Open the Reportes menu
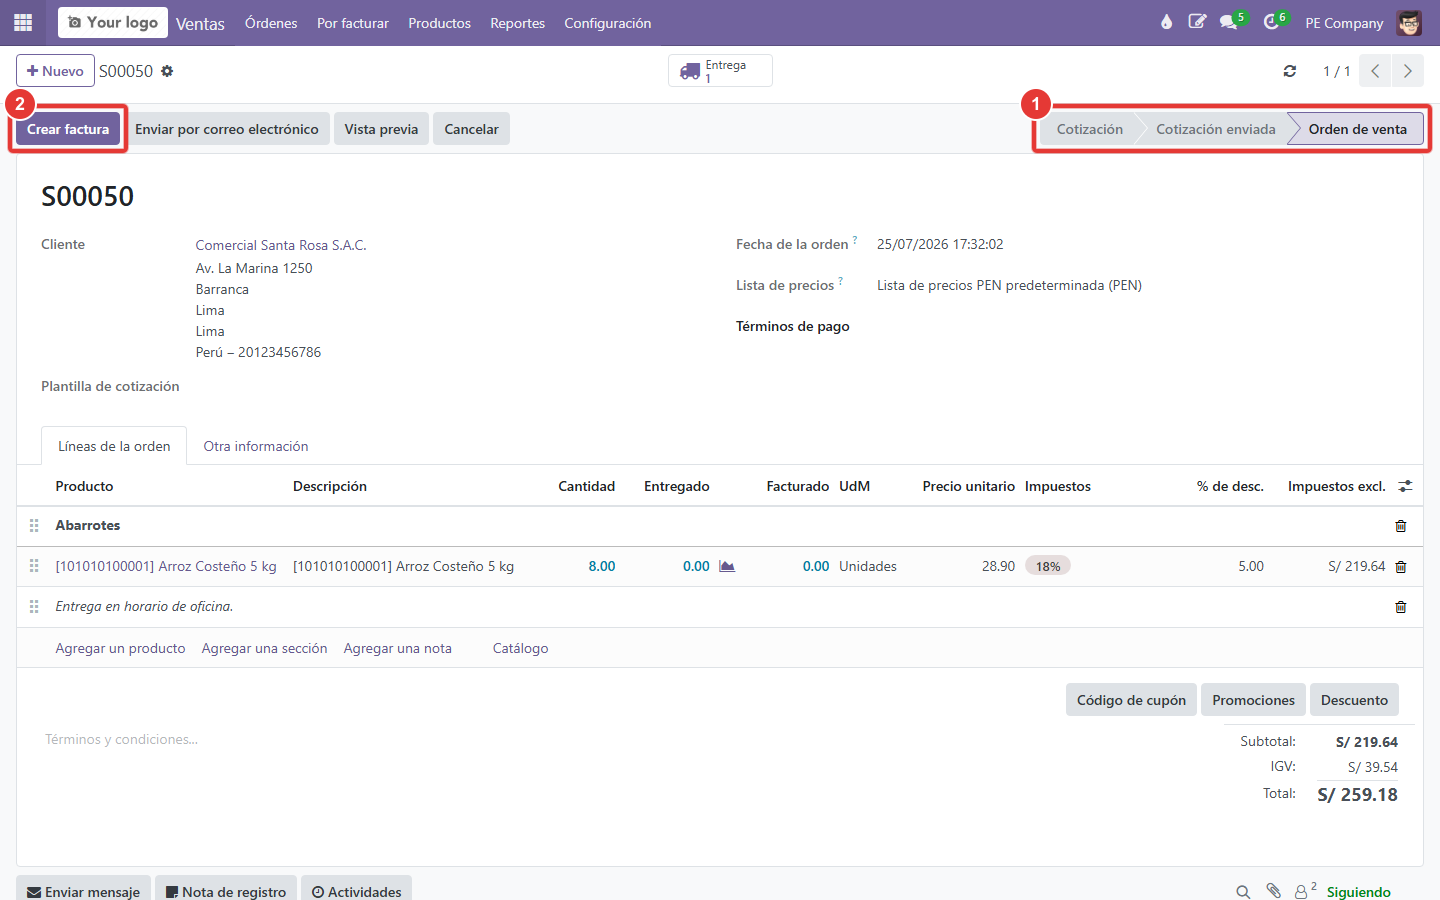Viewport: 1440px width, 900px height. click(x=517, y=23)
